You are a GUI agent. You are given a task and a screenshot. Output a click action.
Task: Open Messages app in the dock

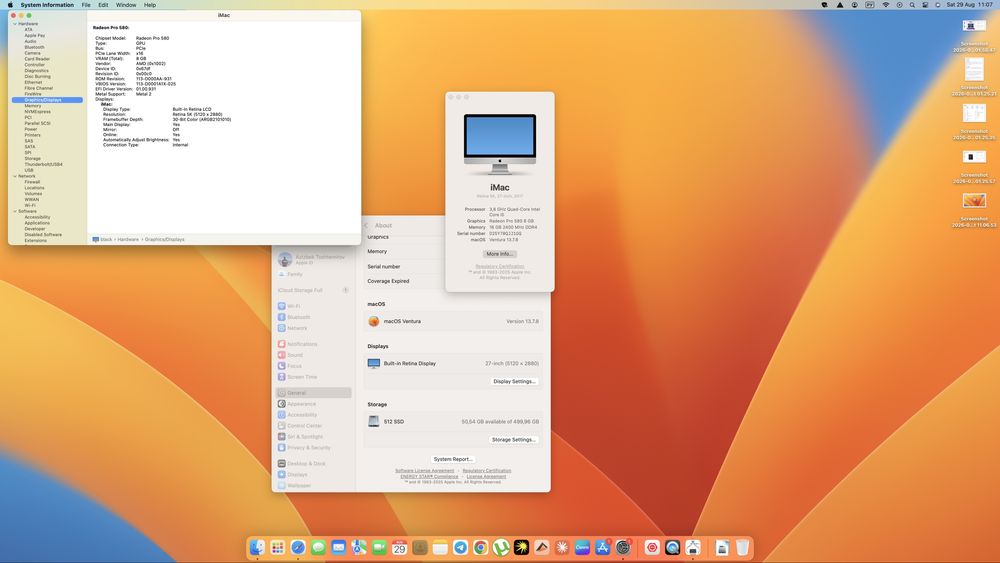(x=318, y=547)
